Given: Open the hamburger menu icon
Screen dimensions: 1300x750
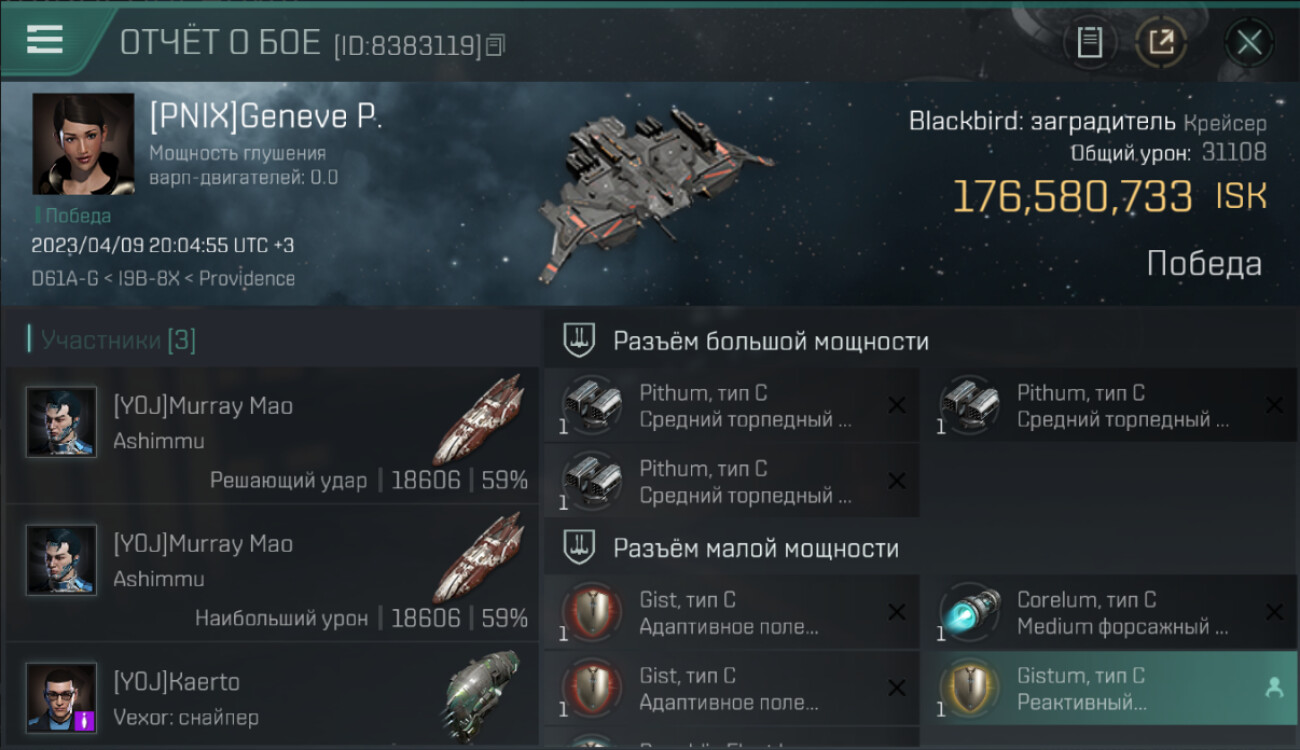Looking at the screenshot, I should [45, 40].
